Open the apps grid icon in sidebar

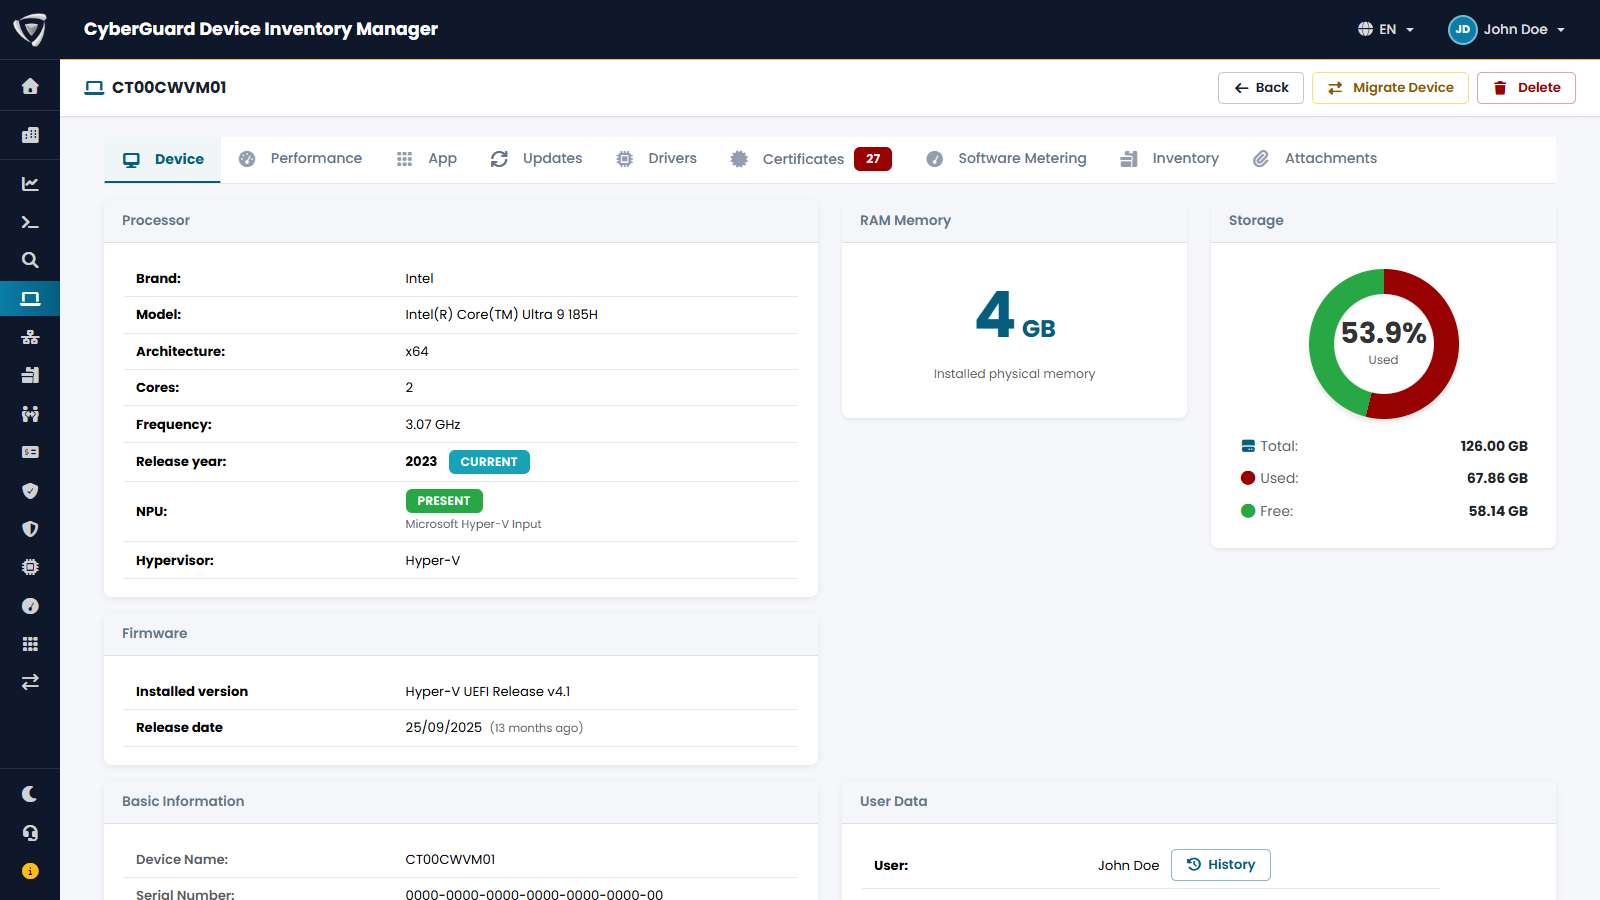30,644
